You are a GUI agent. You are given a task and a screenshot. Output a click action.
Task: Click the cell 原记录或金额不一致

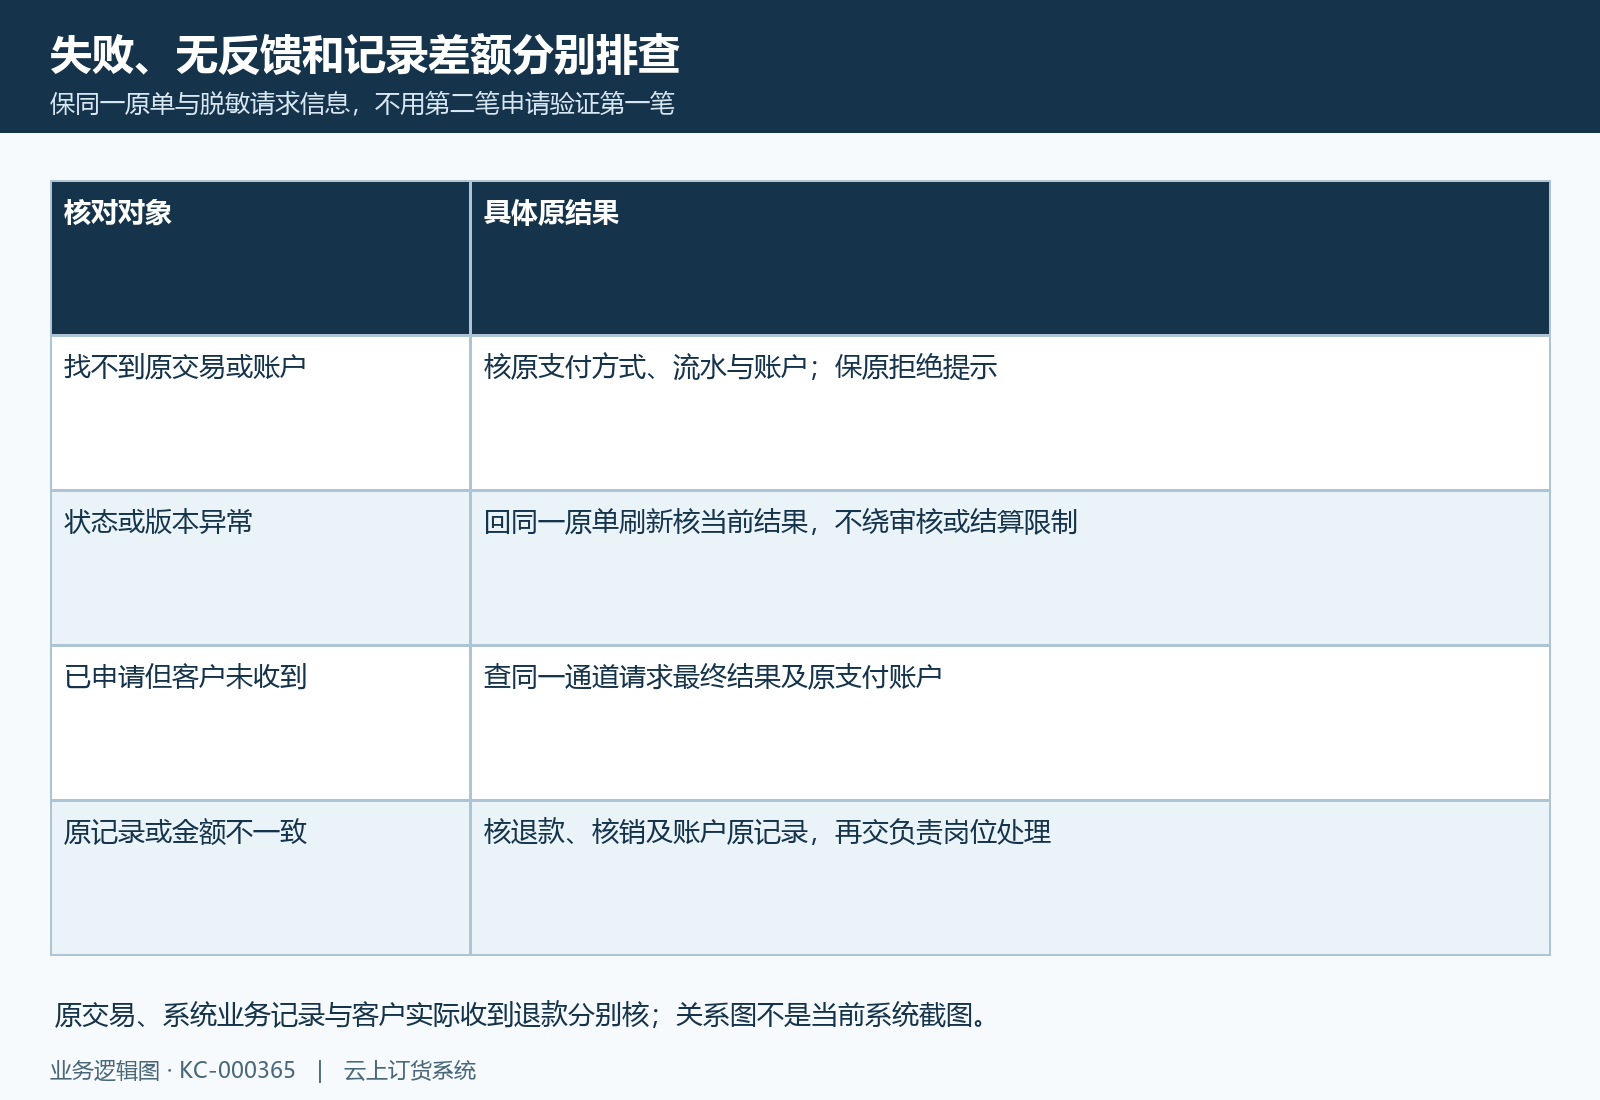coord(260,878)
